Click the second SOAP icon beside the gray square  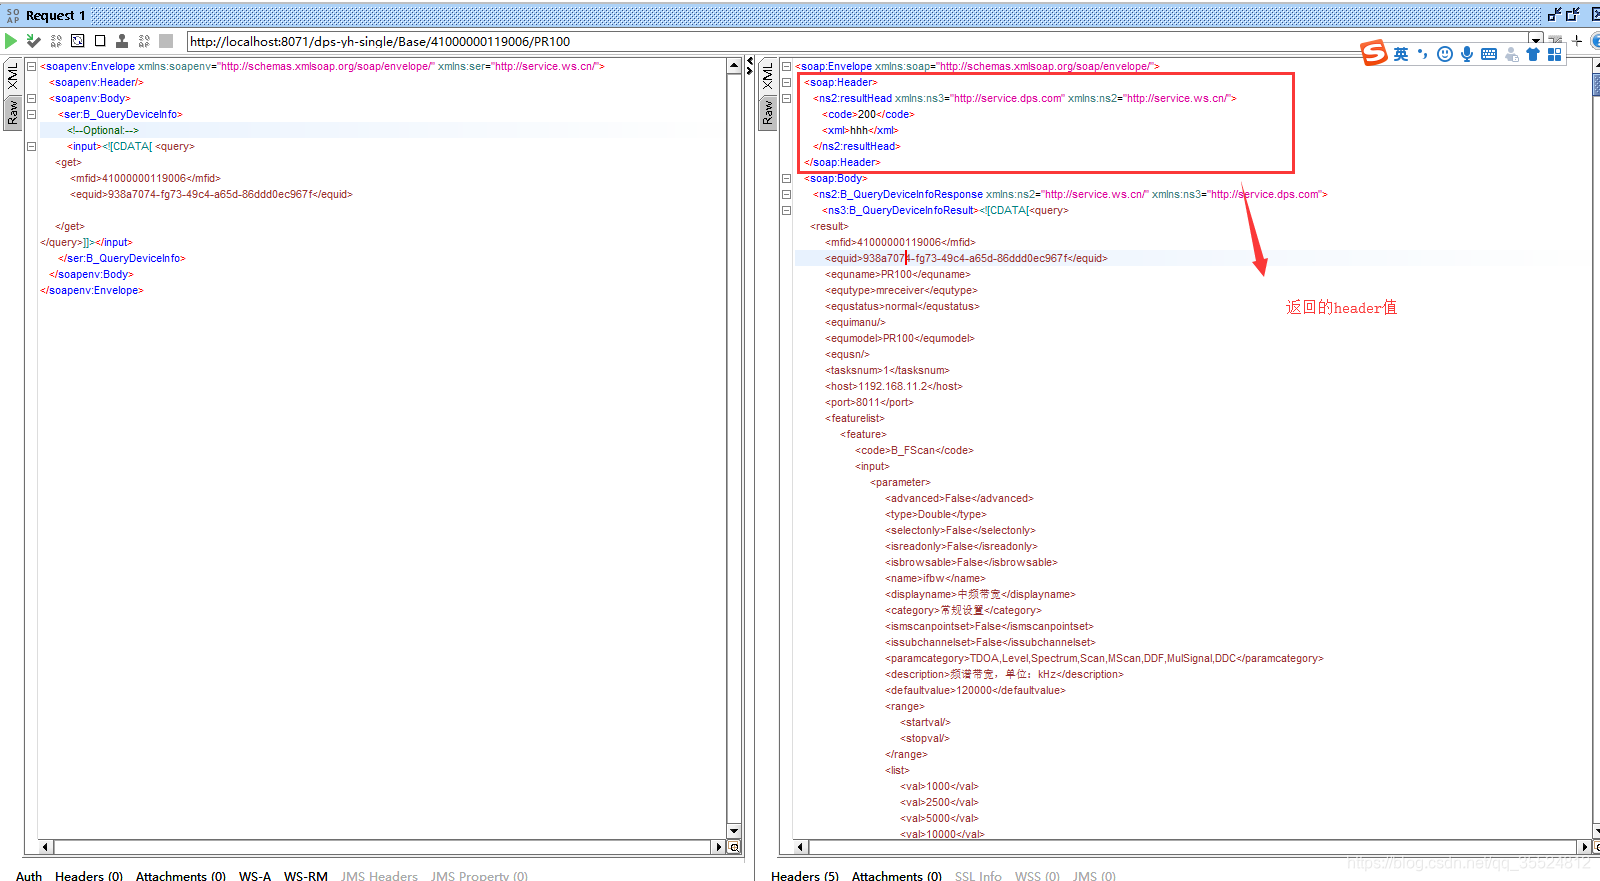pos(144,41)
